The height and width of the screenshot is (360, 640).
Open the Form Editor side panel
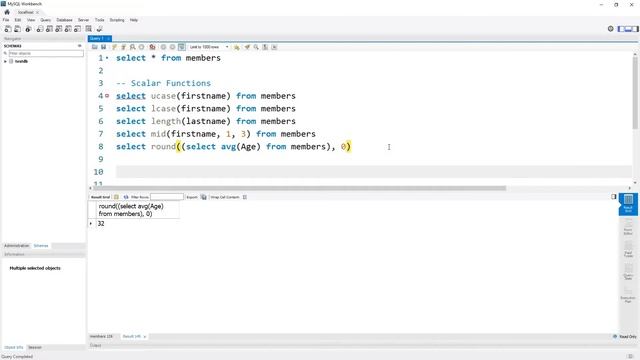[628, 227]
